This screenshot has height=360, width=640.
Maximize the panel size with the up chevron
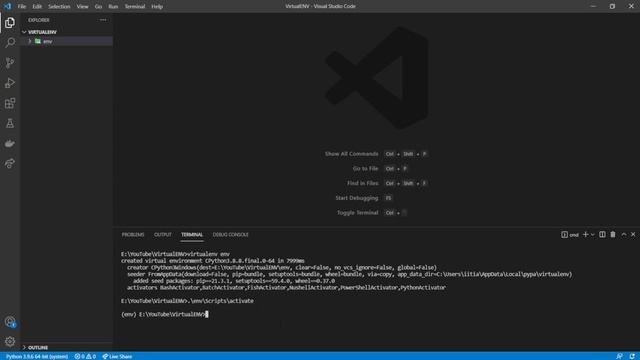tap(624, 234)
